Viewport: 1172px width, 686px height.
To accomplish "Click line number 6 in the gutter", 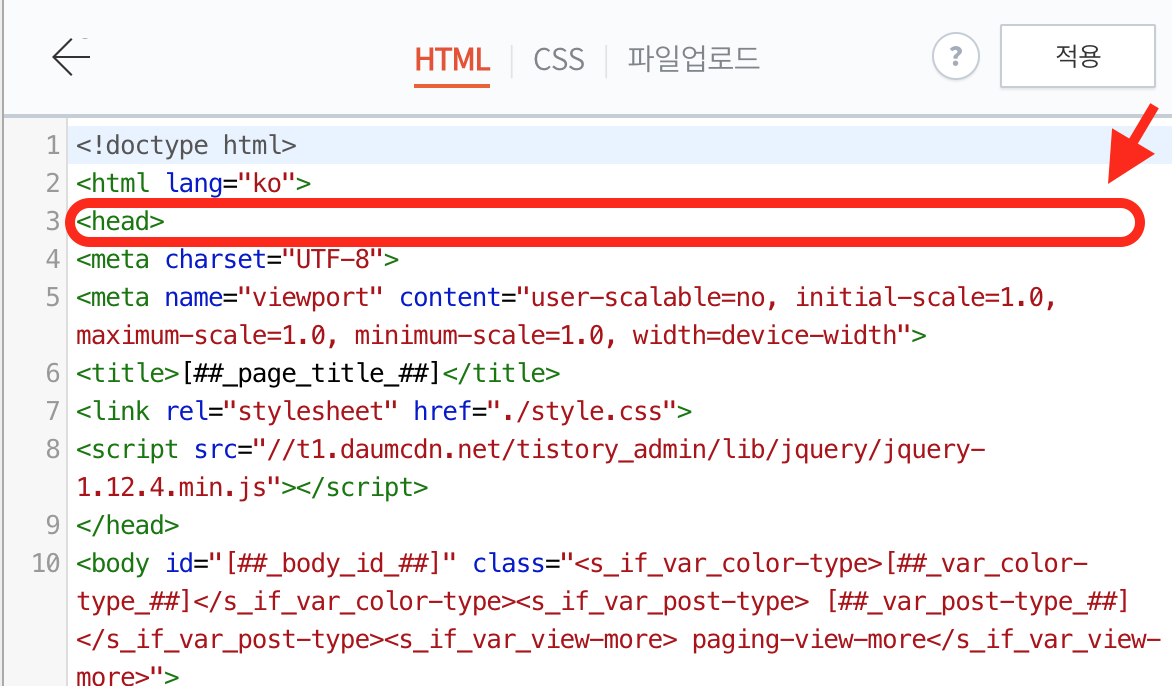I will (x=52, y=373).
